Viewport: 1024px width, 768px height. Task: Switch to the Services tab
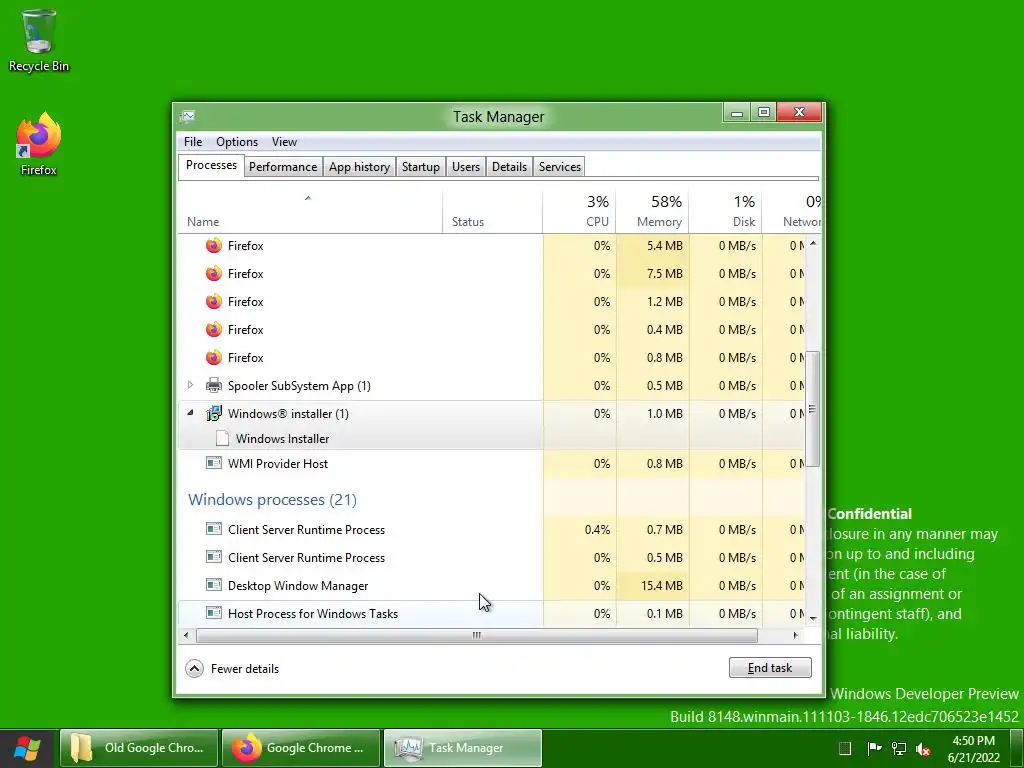560,167
